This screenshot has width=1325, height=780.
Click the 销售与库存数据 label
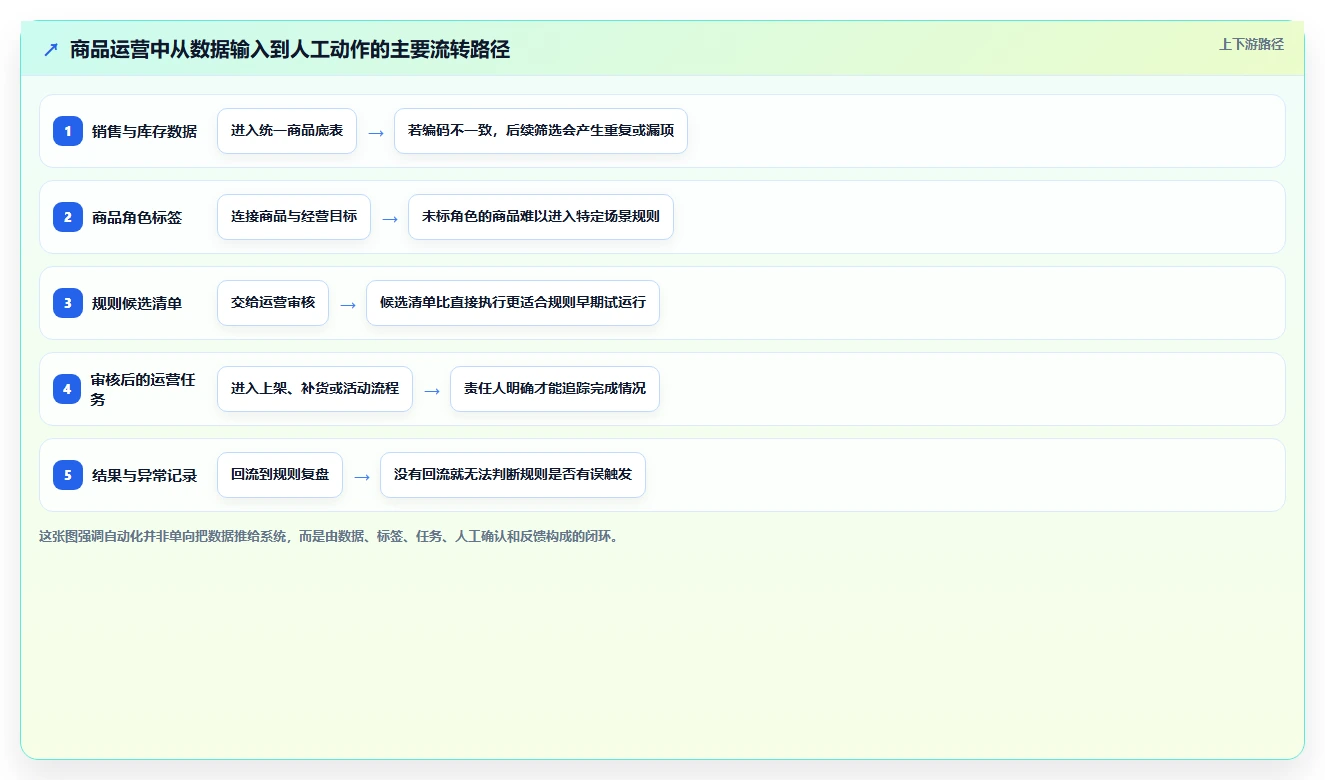click(144, 131)
